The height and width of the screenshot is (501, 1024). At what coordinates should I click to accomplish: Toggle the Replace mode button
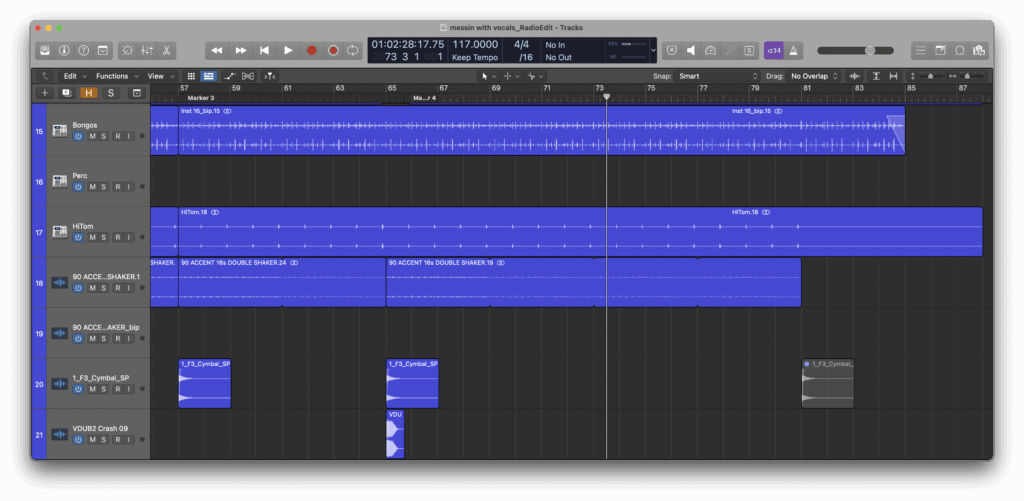tap(672, 50)
